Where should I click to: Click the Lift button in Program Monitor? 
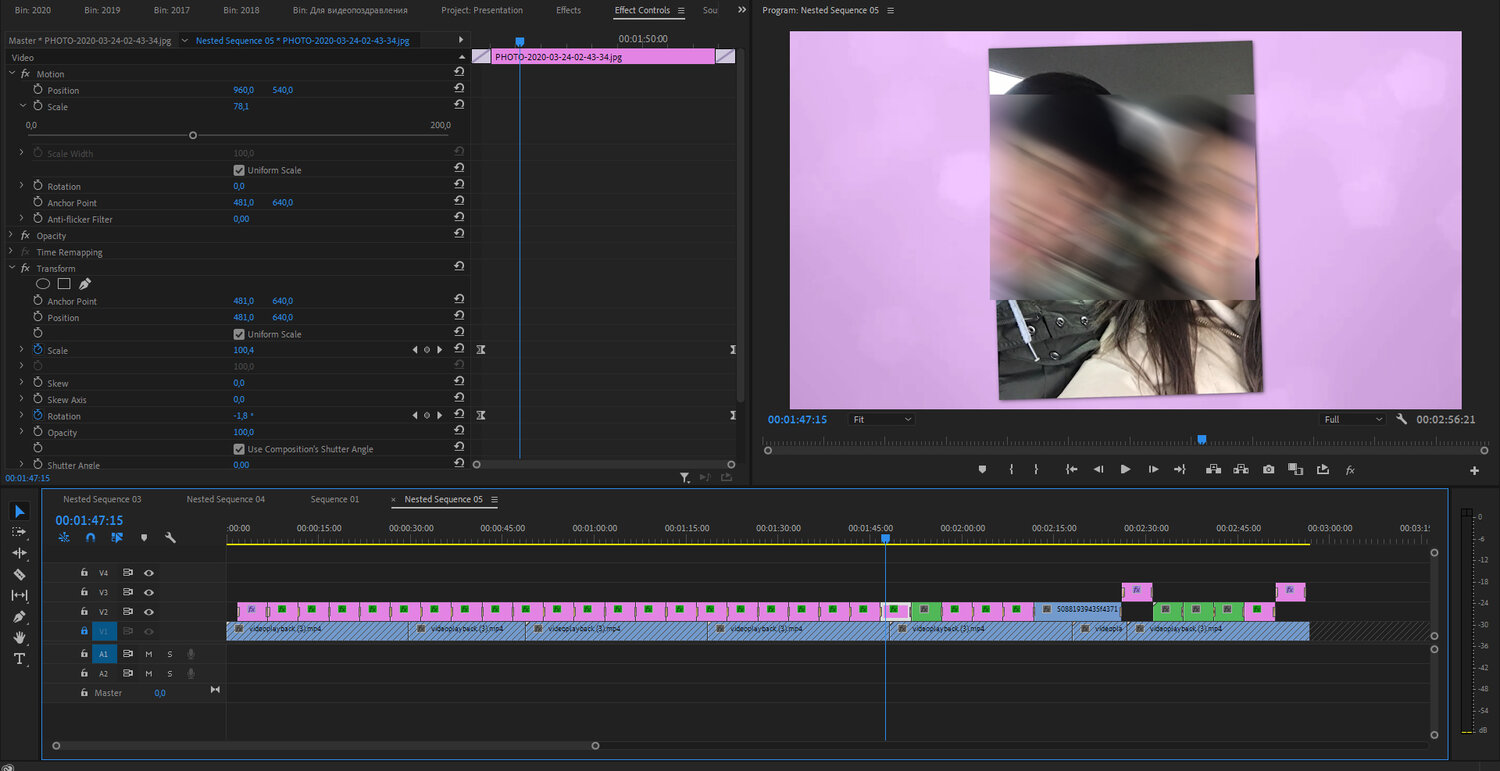pos(1214,469)
